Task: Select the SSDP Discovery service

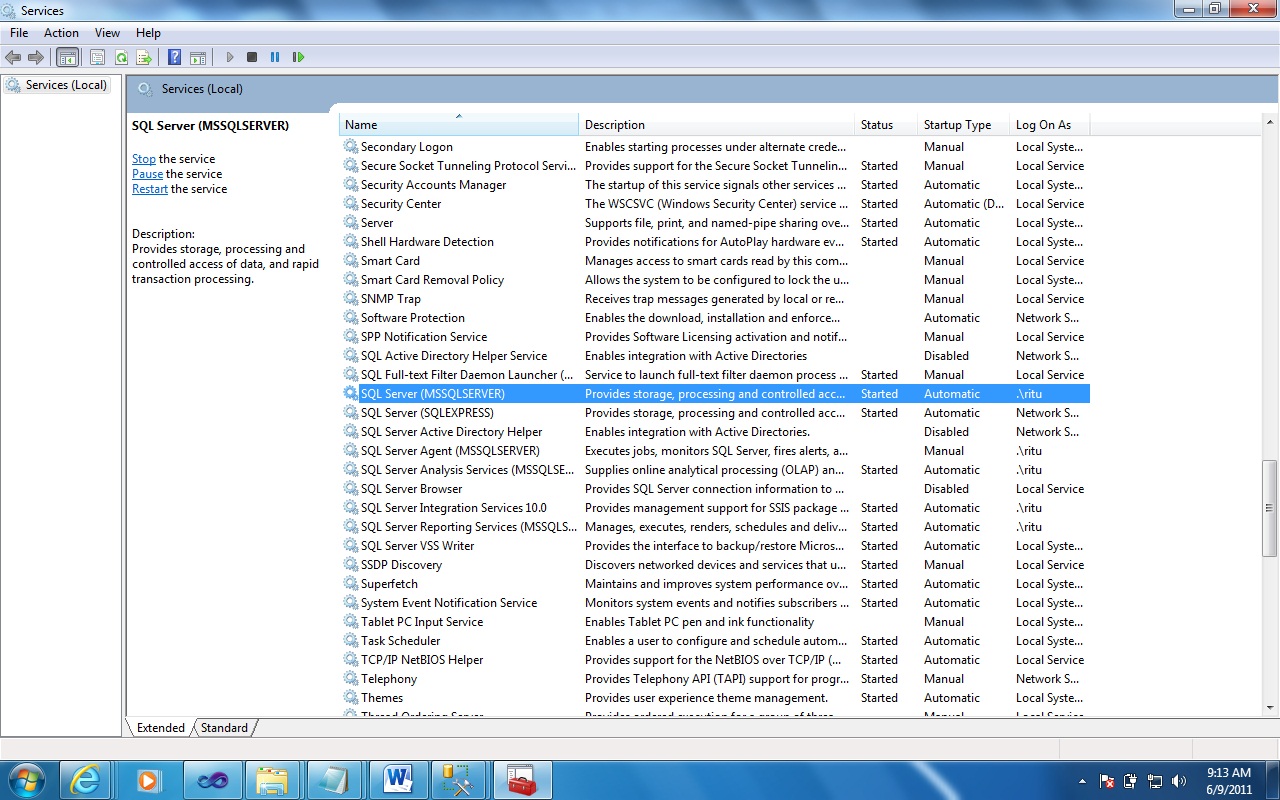Action: [x=714, y=565]
